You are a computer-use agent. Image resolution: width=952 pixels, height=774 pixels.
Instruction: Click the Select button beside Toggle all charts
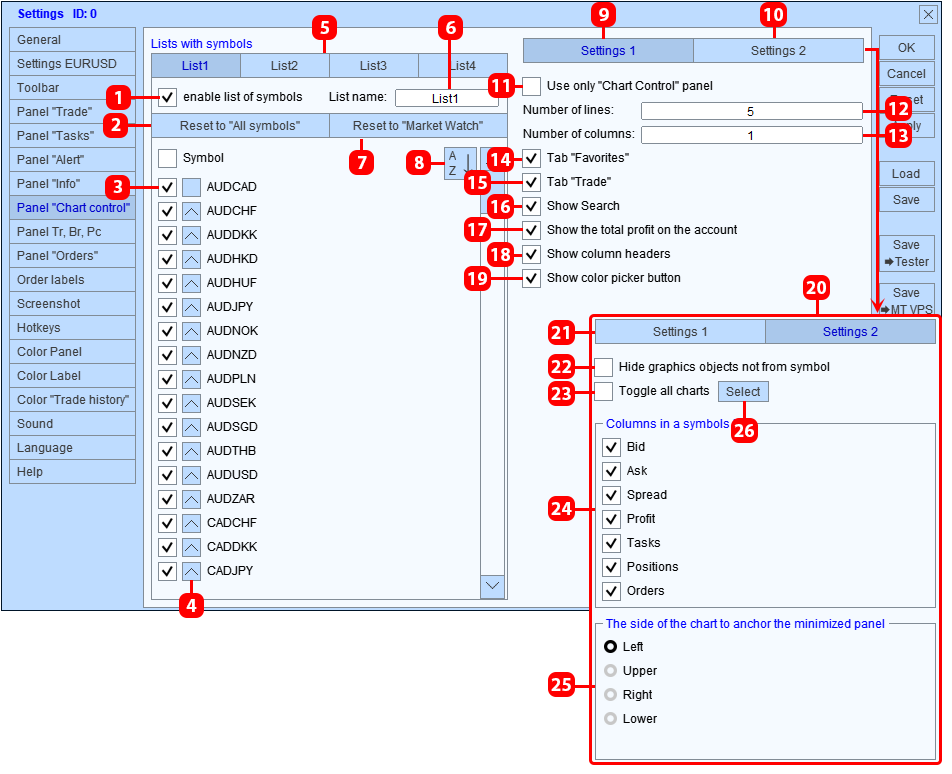coord(743,392)
